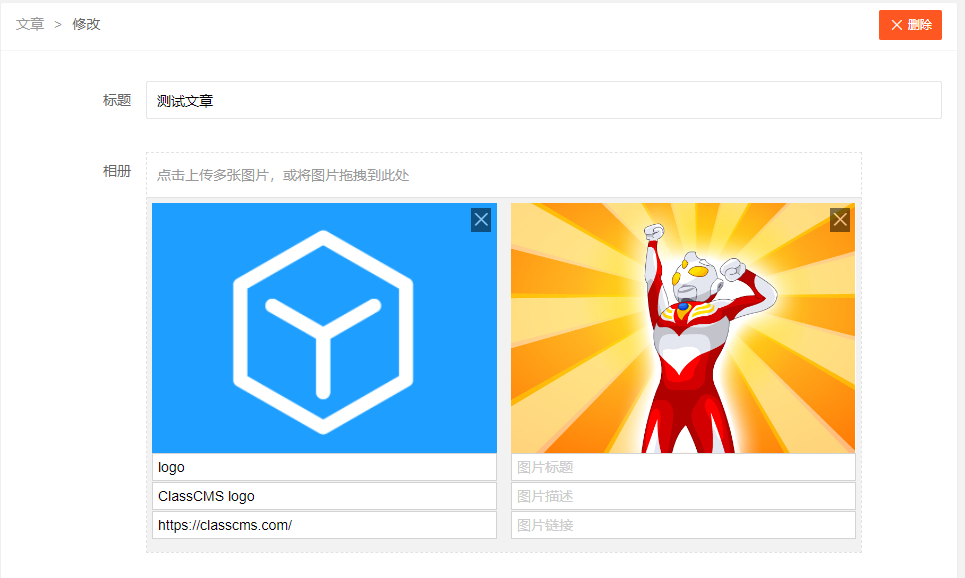
Task: Edit the 'ClassCMS logo' description field
Action: pyautogui.click(x=324, y=496)
